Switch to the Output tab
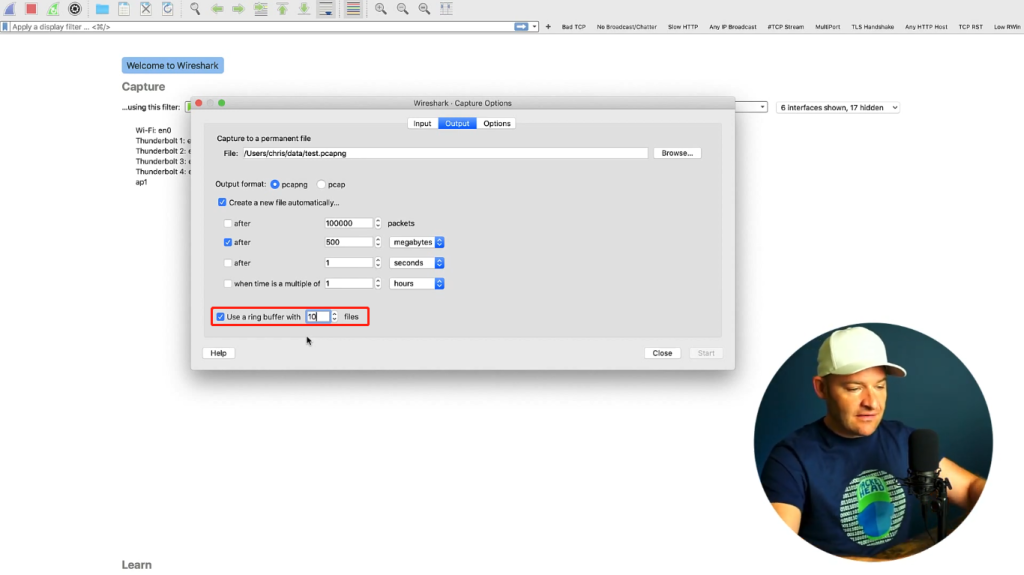1024x575 pixels. [457, 123]
